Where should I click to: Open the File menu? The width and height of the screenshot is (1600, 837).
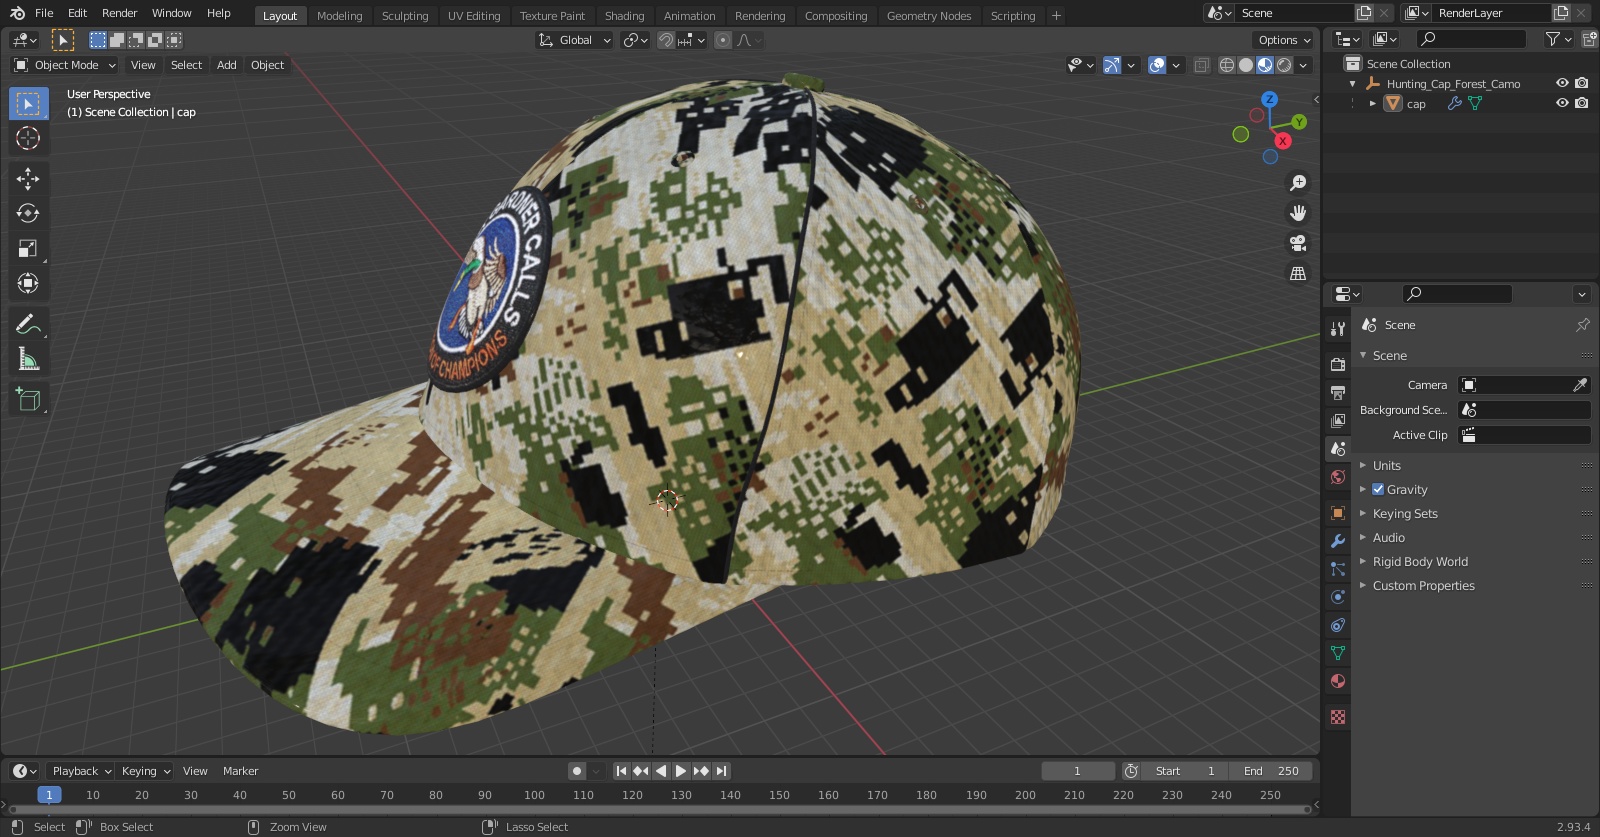coord(44,13)
